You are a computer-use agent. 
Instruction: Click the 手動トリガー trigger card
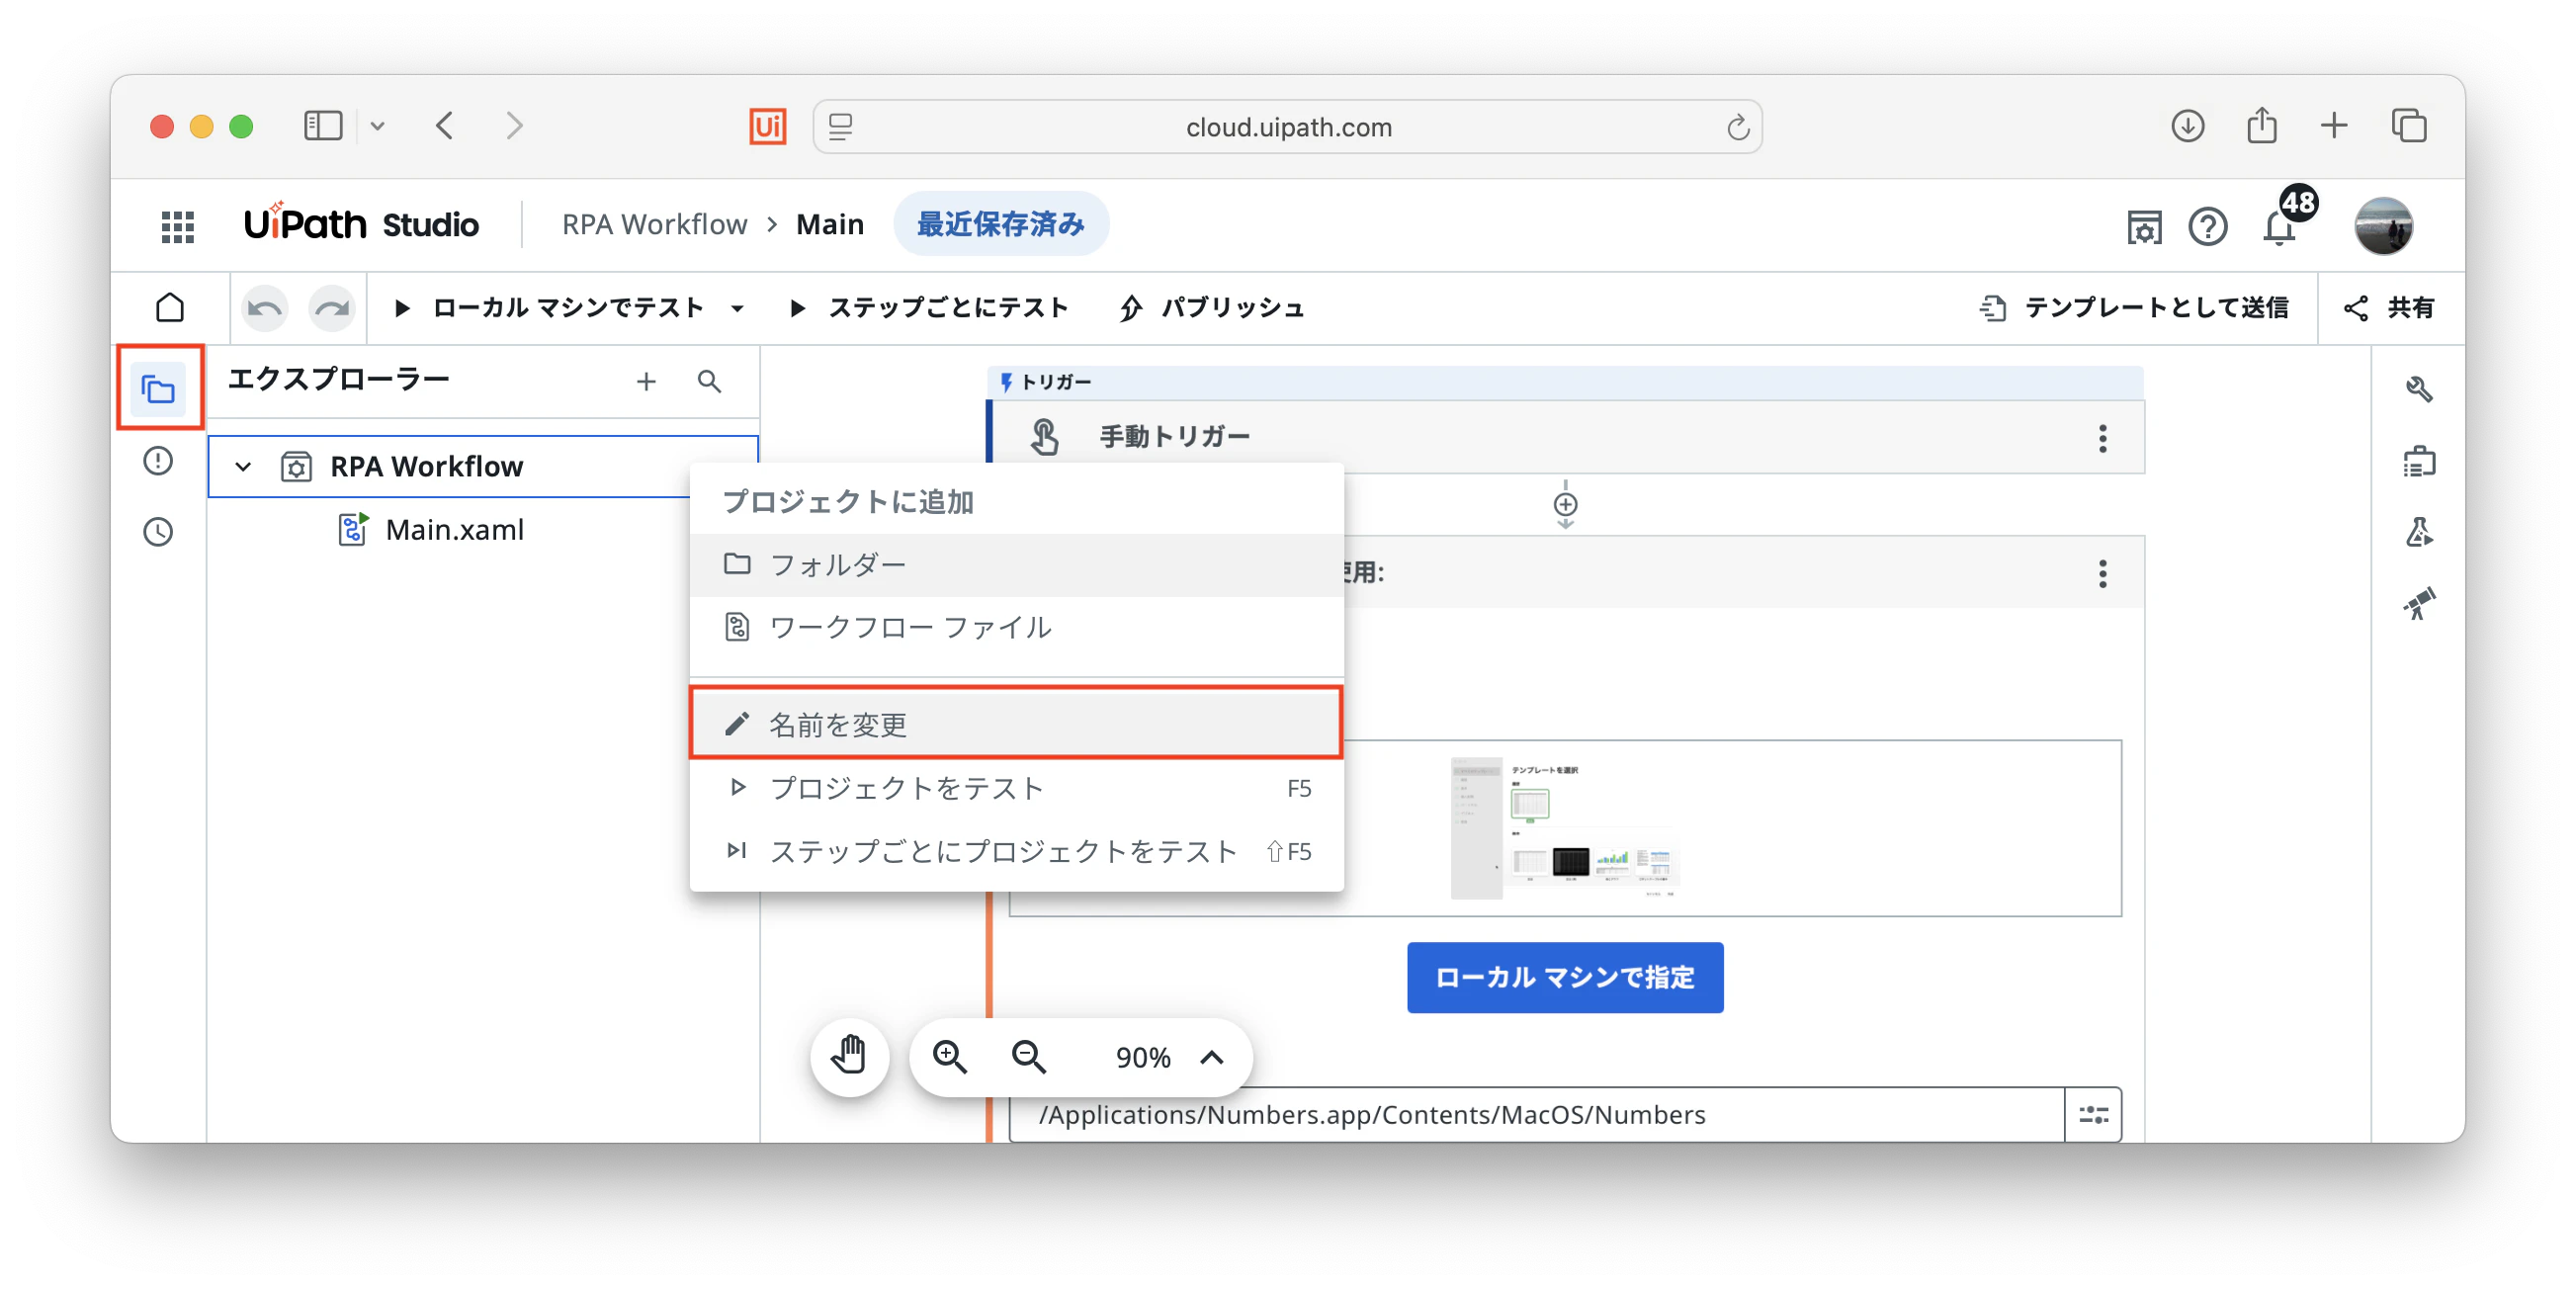[x=1567, y=437]
